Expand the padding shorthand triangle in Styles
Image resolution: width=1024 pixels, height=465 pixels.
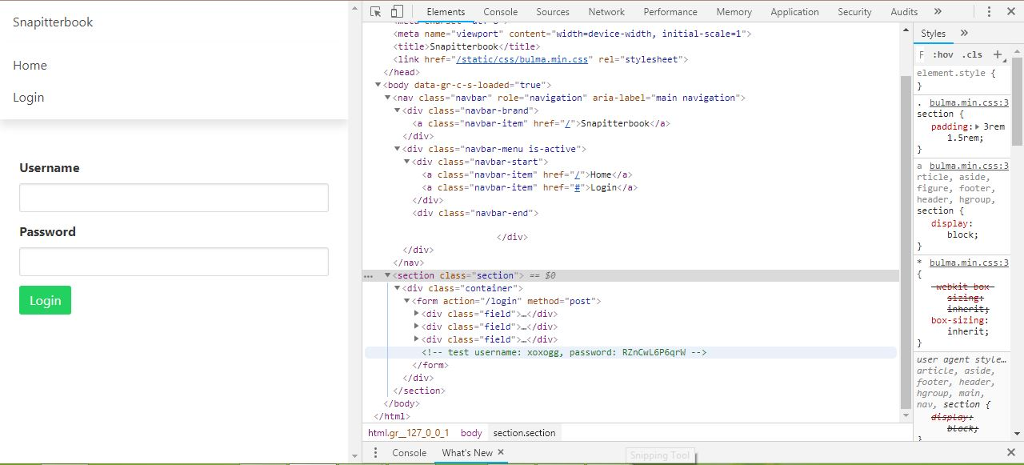click(x=978, y=127)
